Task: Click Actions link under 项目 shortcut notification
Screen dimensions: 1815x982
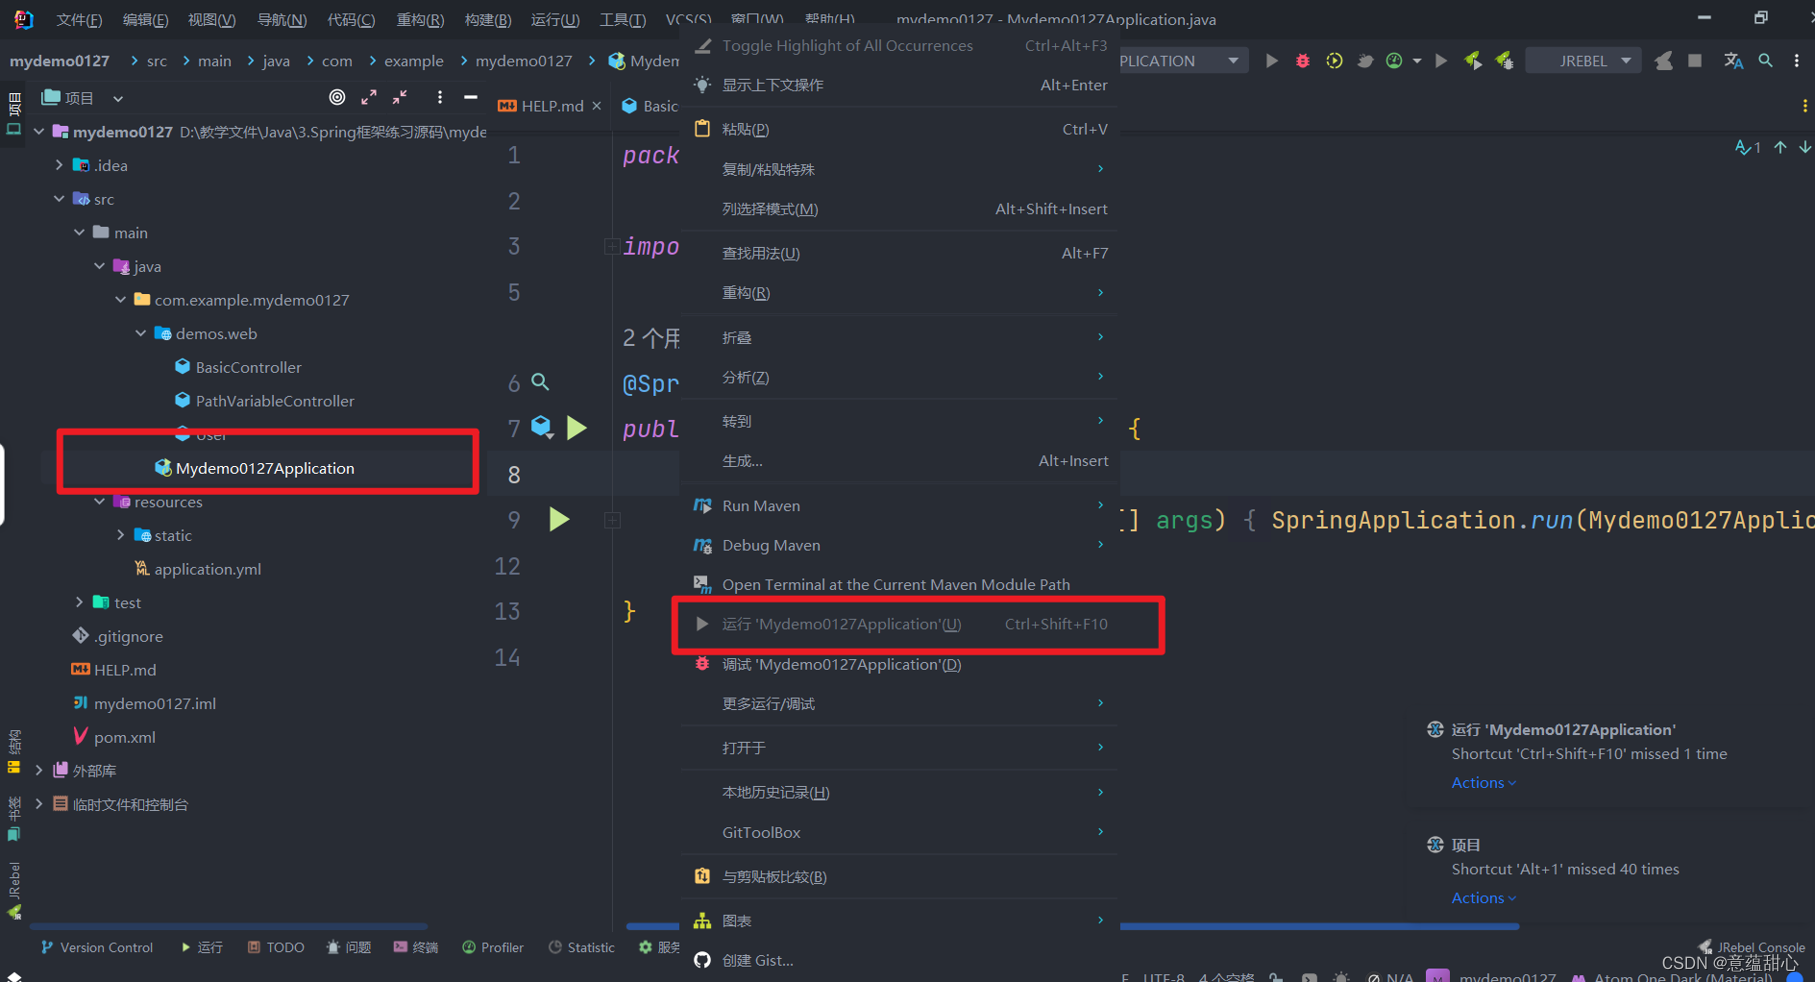Action: [1483, 898]
